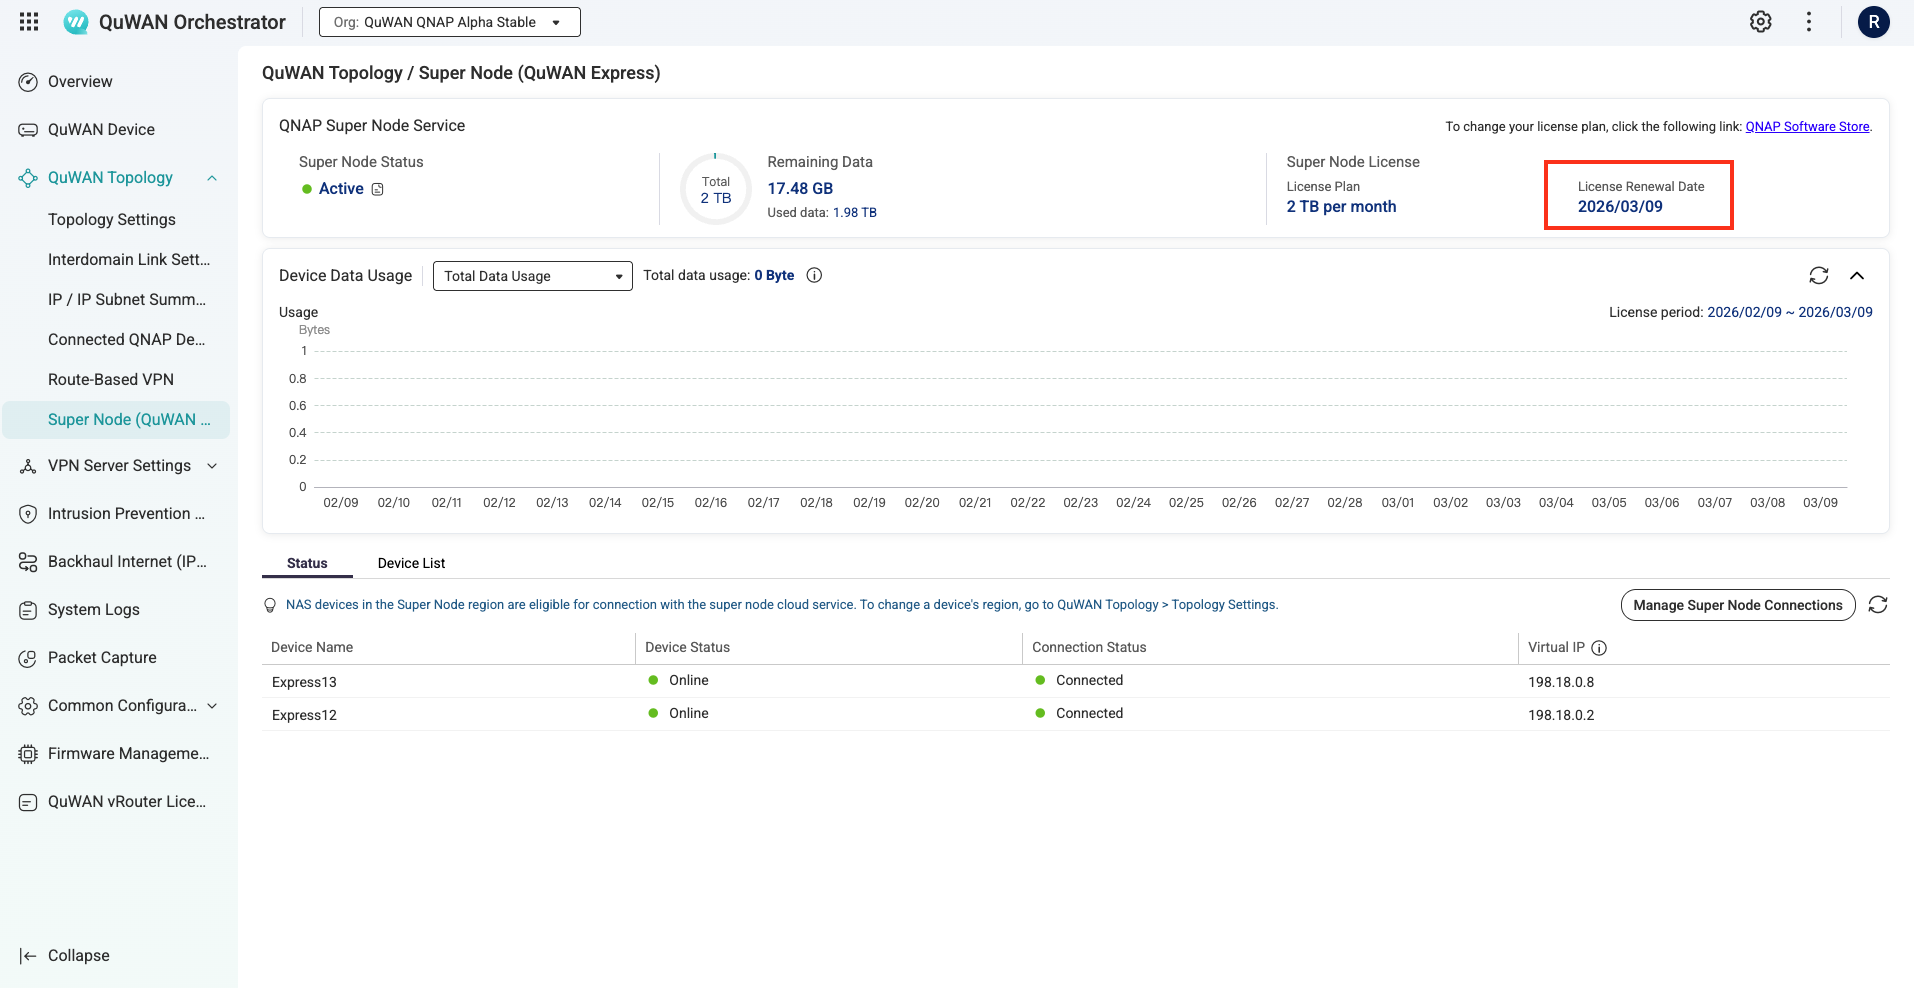This screenshot has width=1914, height=988.
Task: Open the QNAP Software Store link
Action: tap(1807, 127)
